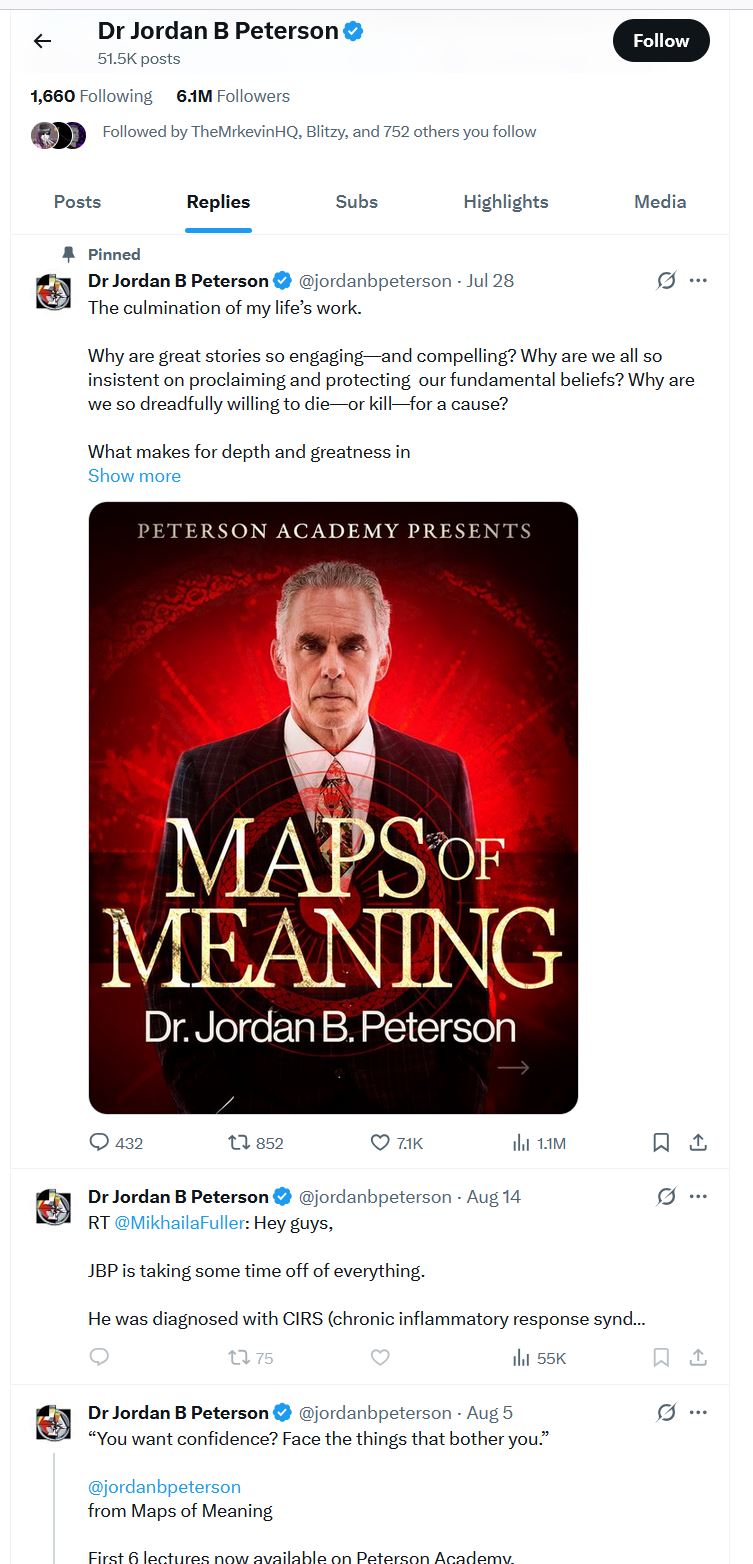This screenshot has width=753, height=1564.
Task: Go back using the back arrow
Action: pos(42,41)
